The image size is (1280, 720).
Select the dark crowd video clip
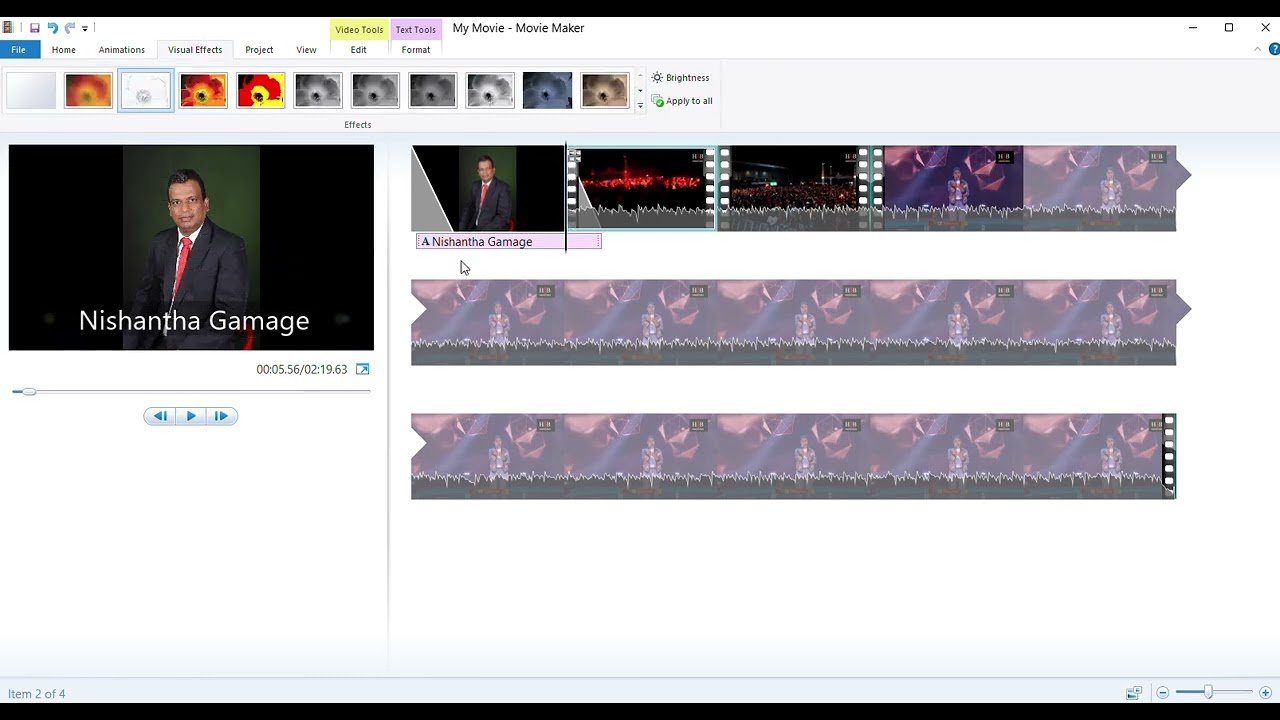pos(795,188)
